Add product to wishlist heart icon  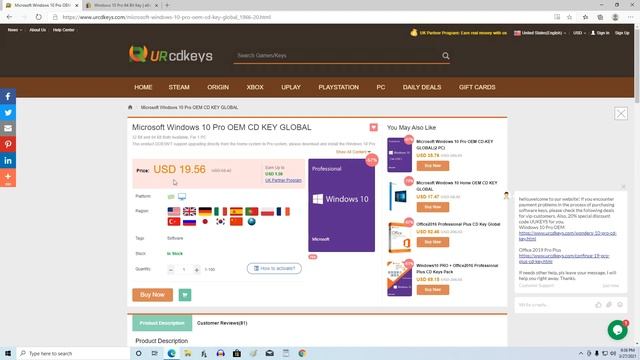coord(373,127)
